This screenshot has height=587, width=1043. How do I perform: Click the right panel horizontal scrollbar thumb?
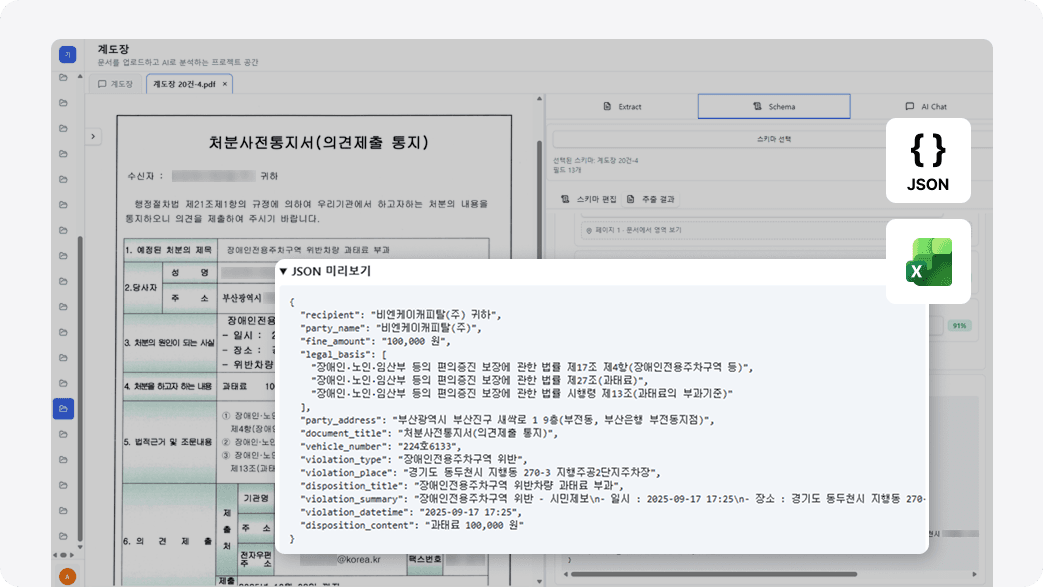pos(714,574)
